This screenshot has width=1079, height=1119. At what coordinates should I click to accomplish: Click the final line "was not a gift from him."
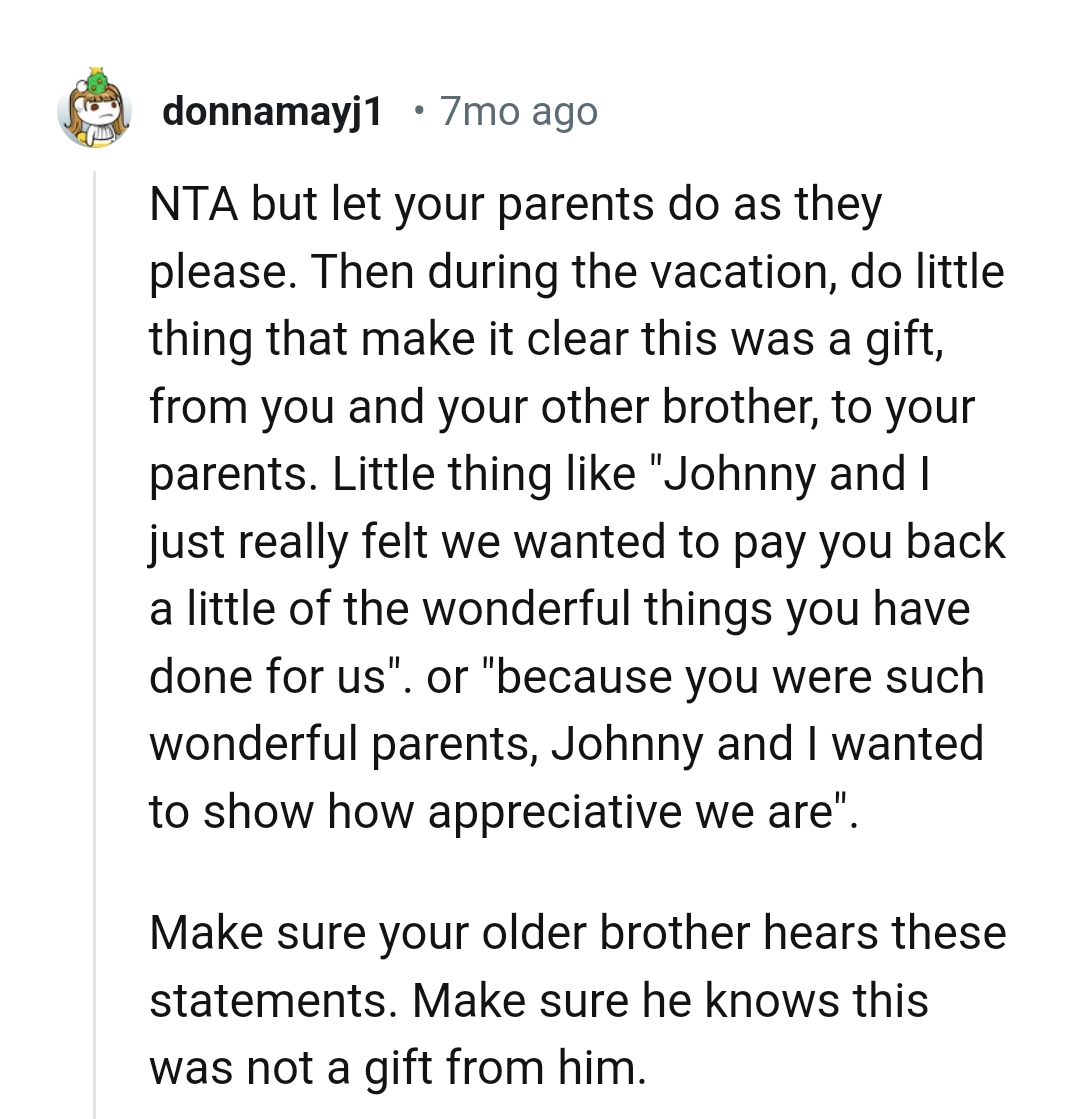pyautogui.click(x=398, y=1068)
